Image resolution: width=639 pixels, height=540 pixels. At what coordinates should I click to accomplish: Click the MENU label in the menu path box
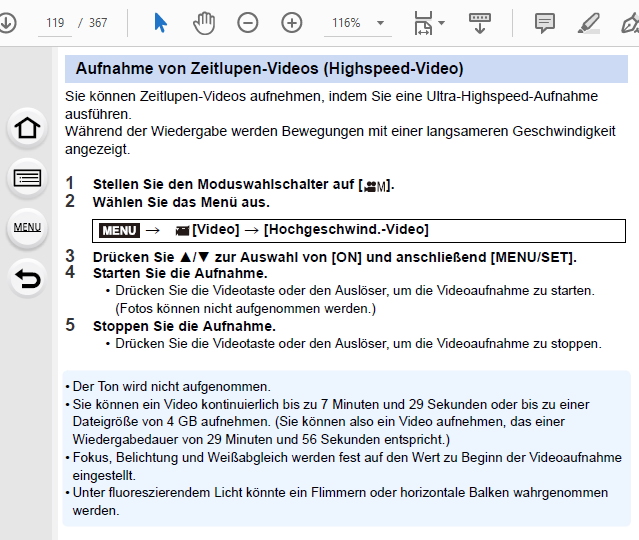tap(119, 230)
